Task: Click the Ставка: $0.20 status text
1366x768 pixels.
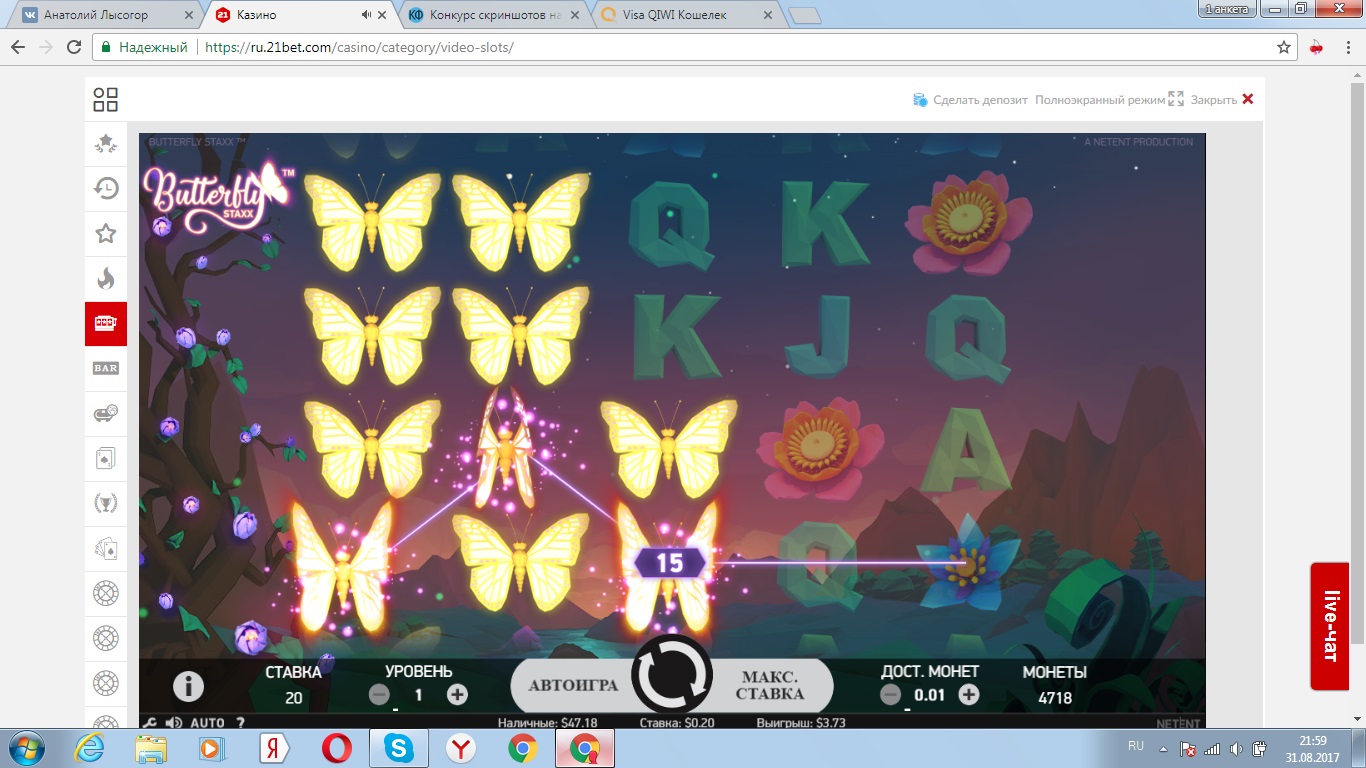Action: tap(677, 722)
